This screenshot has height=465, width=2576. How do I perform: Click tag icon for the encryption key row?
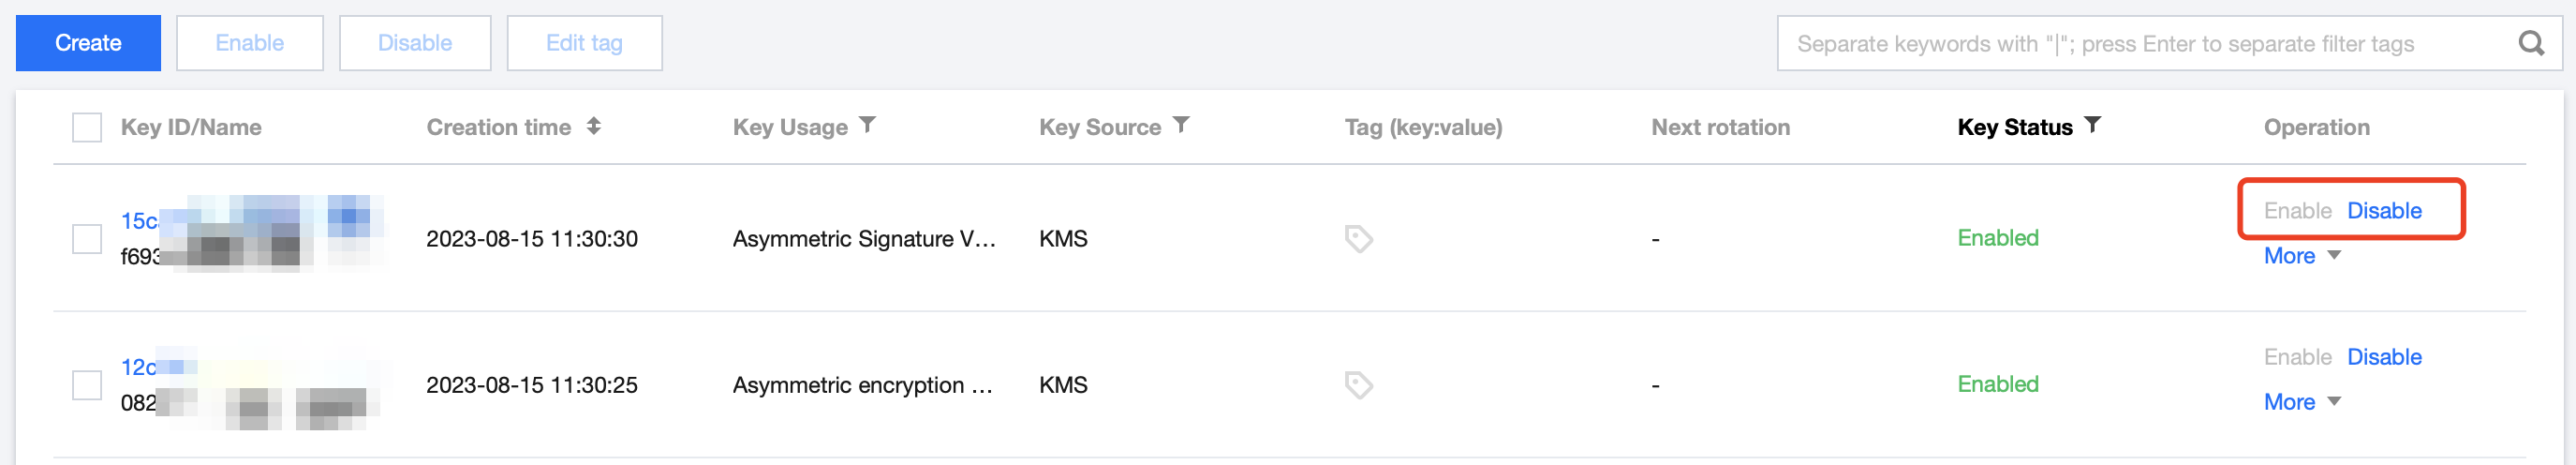tap(1358, 385)
